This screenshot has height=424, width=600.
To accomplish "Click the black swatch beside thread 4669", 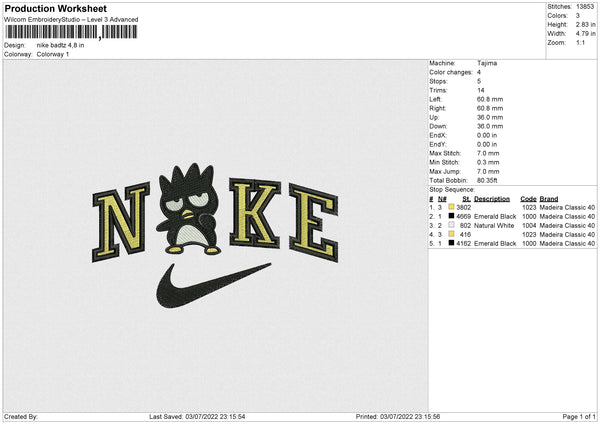I will (451, 216).
